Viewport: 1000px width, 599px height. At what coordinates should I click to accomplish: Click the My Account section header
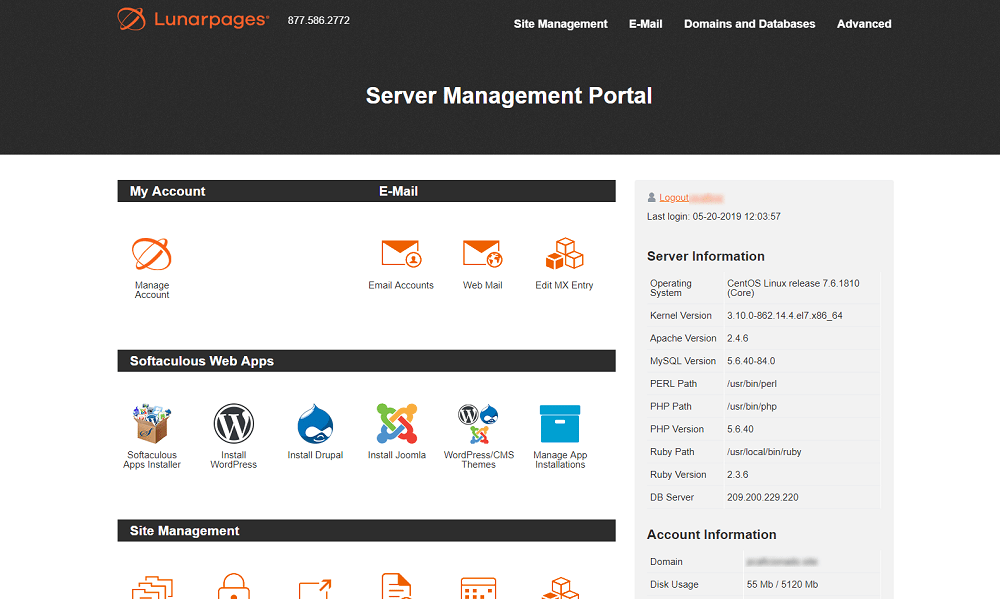[x=168, y=191]
